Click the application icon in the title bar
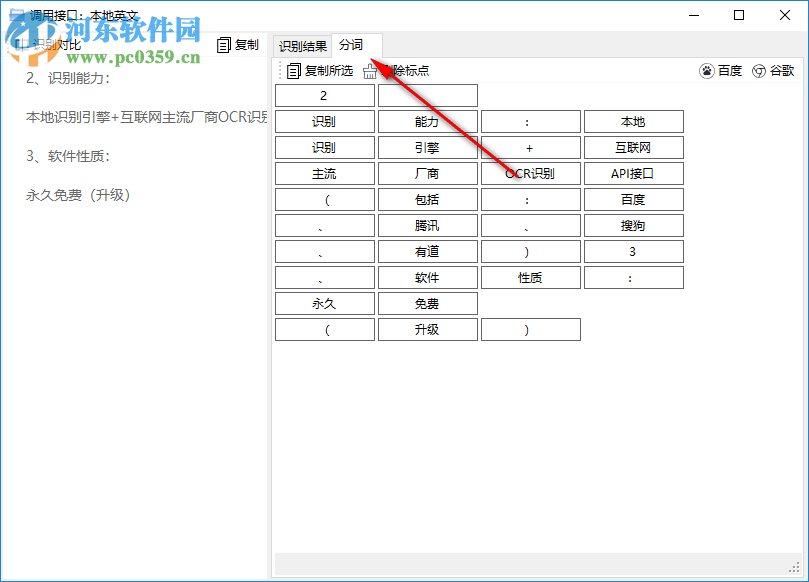The width and height of the screenshot is (809, 582). [x=14, y=14]
